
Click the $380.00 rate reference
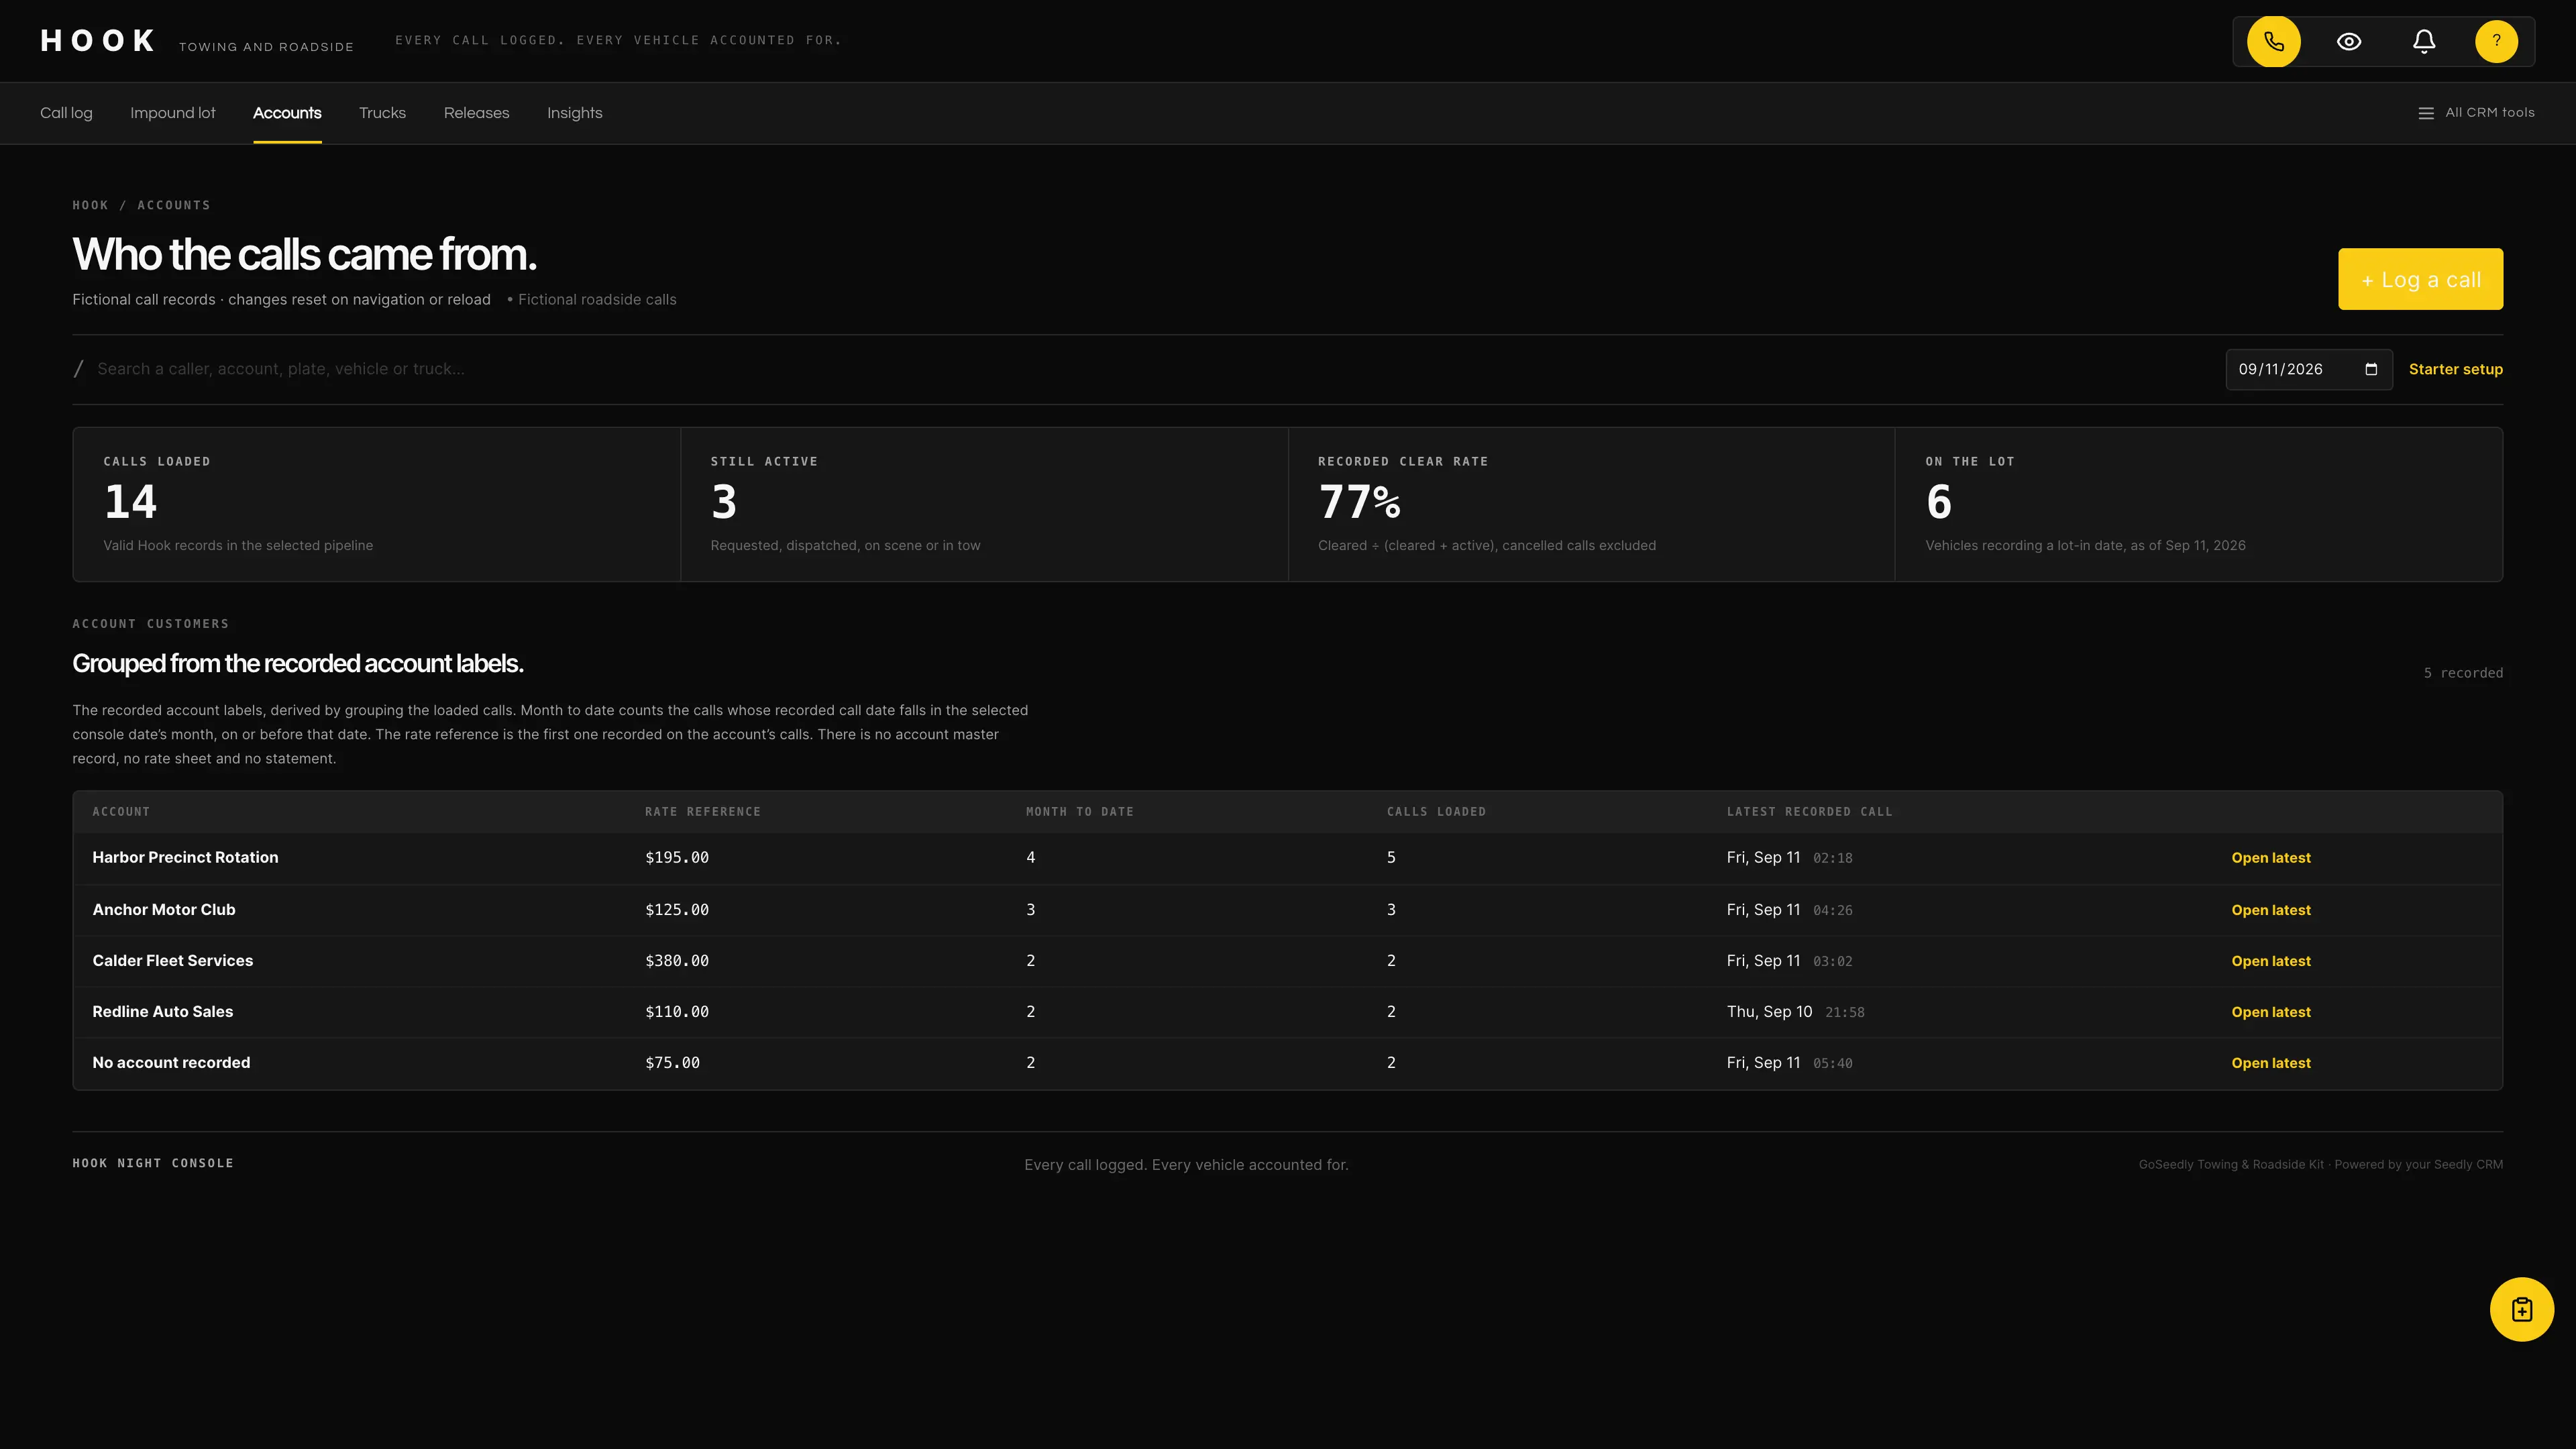(x=677, y=960)
